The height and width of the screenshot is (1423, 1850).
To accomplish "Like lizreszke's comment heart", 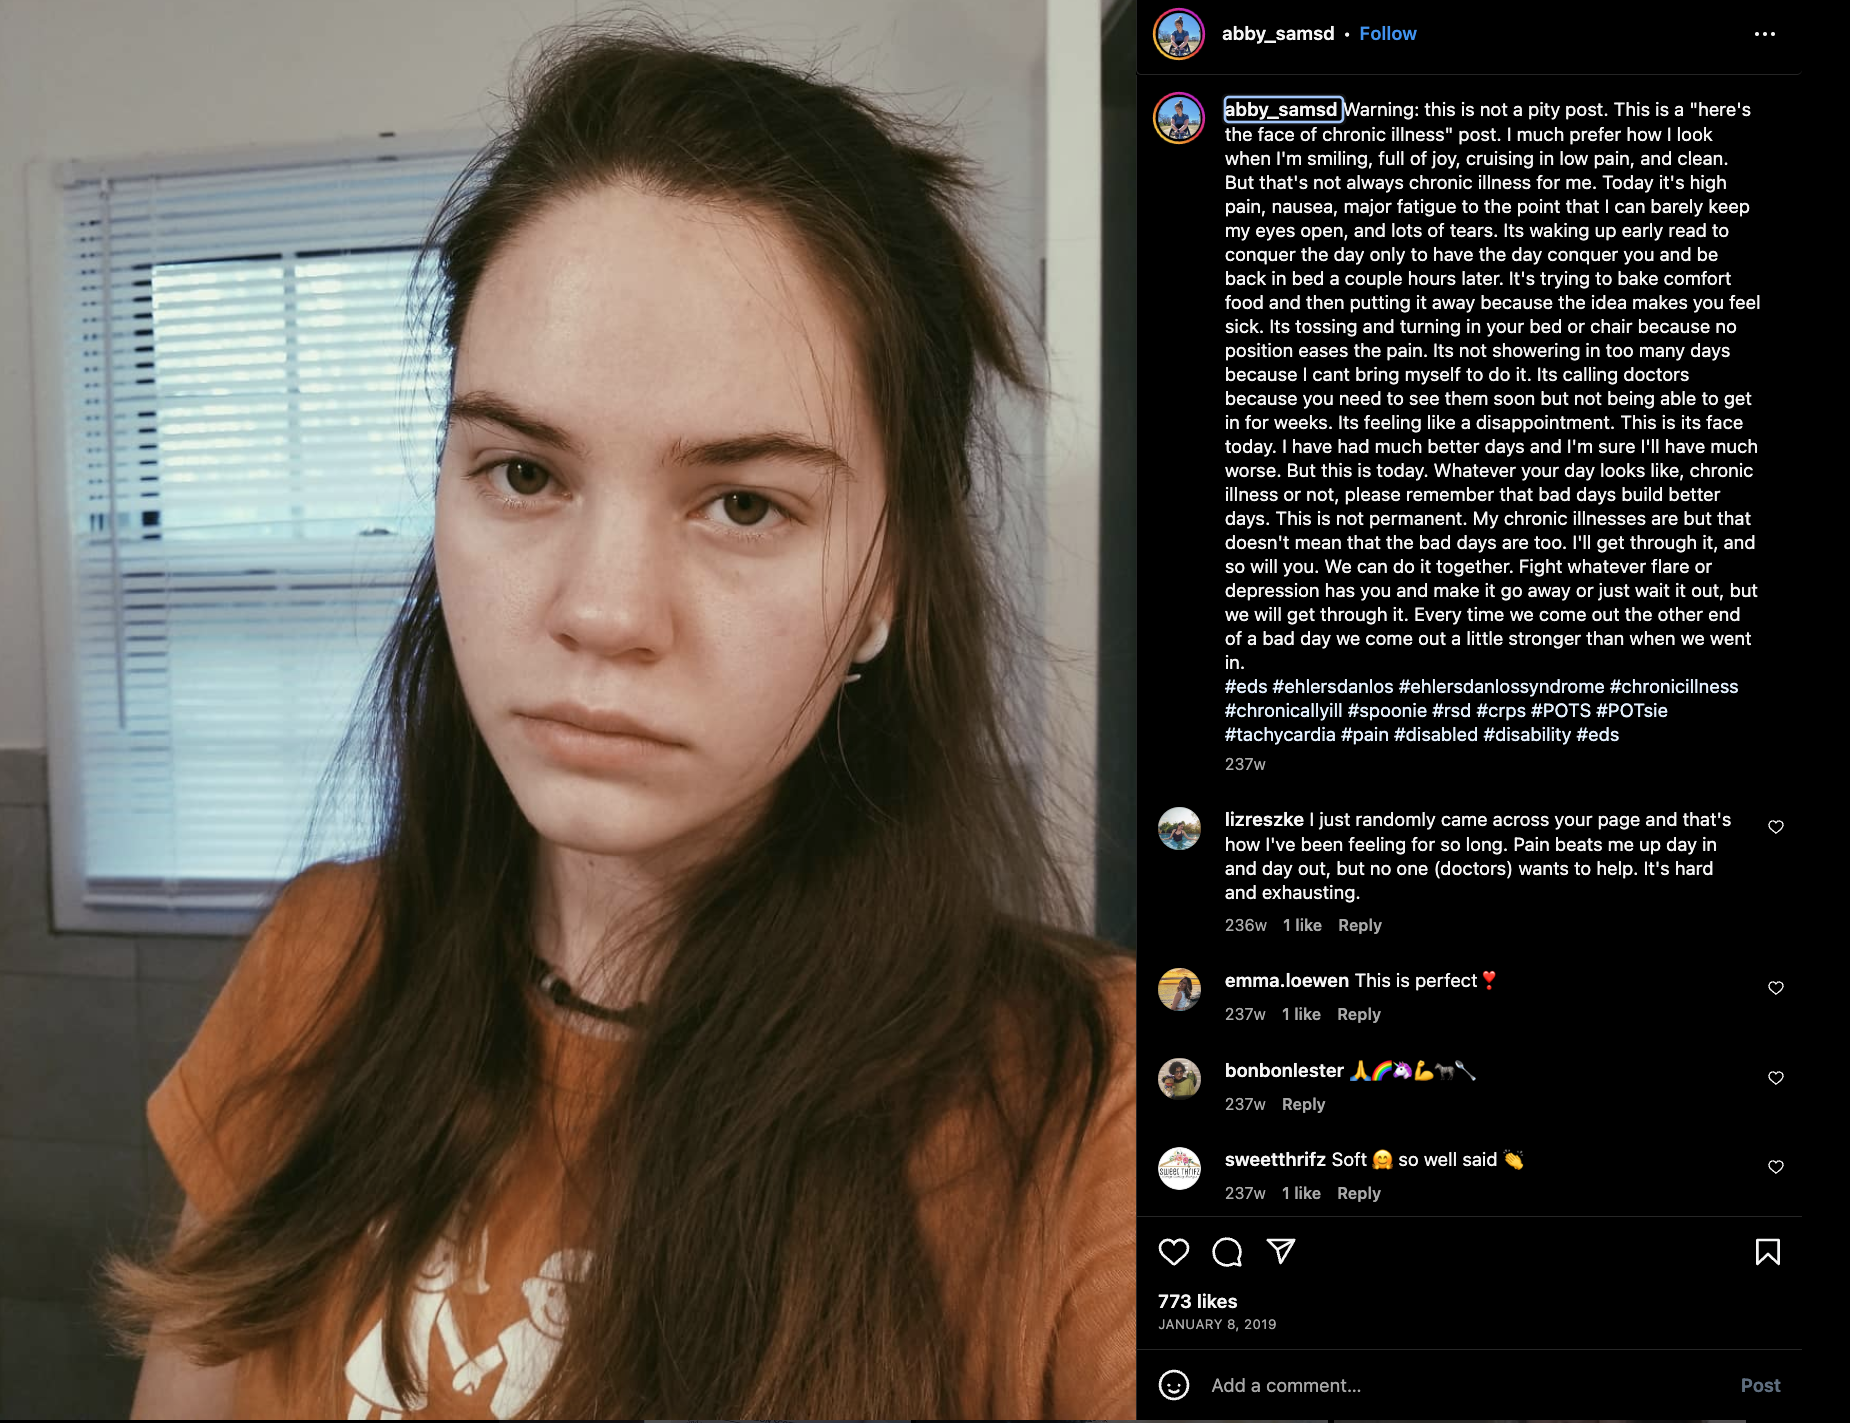I will tap(1776, 827).
